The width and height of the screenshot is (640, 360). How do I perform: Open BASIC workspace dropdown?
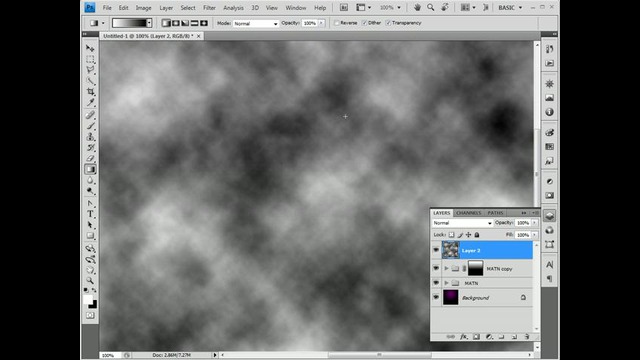510,8
